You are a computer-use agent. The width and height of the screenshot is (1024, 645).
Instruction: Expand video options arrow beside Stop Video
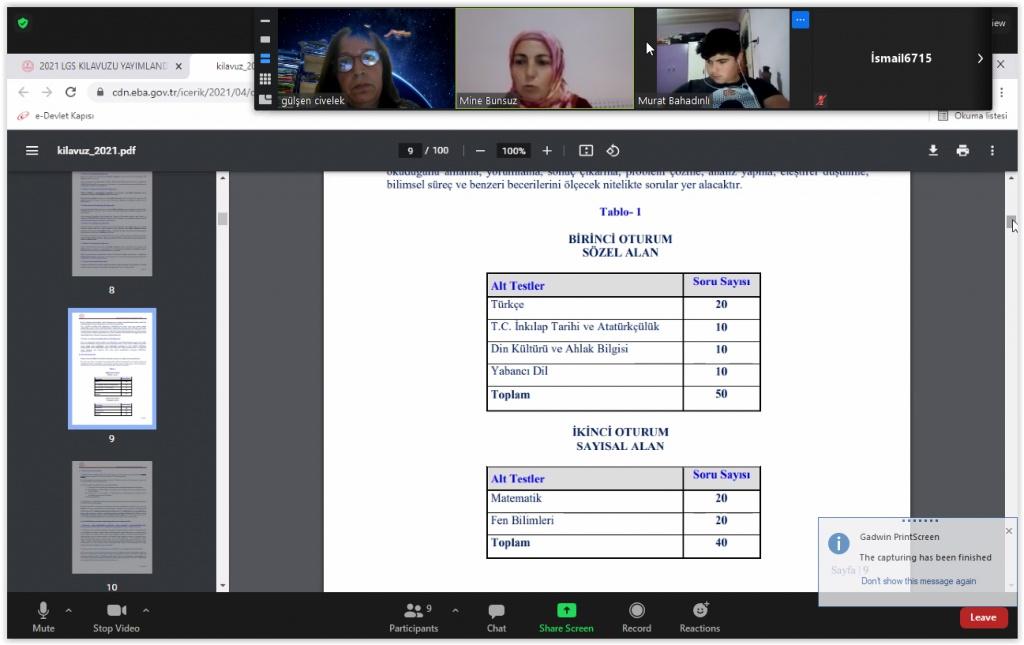pyautogui.click(x=146, y=610)
